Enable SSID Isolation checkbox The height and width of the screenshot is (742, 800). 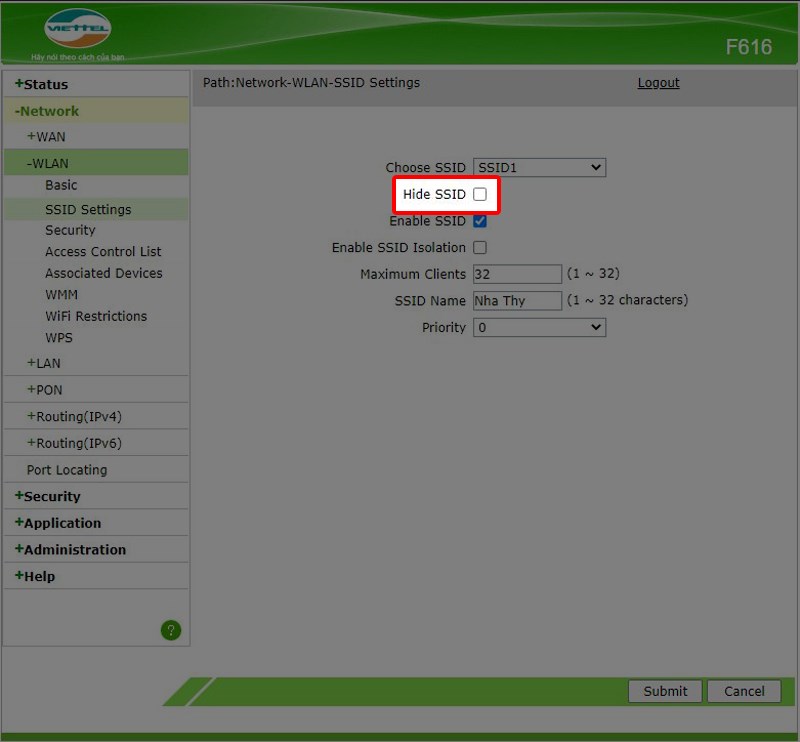480,248
